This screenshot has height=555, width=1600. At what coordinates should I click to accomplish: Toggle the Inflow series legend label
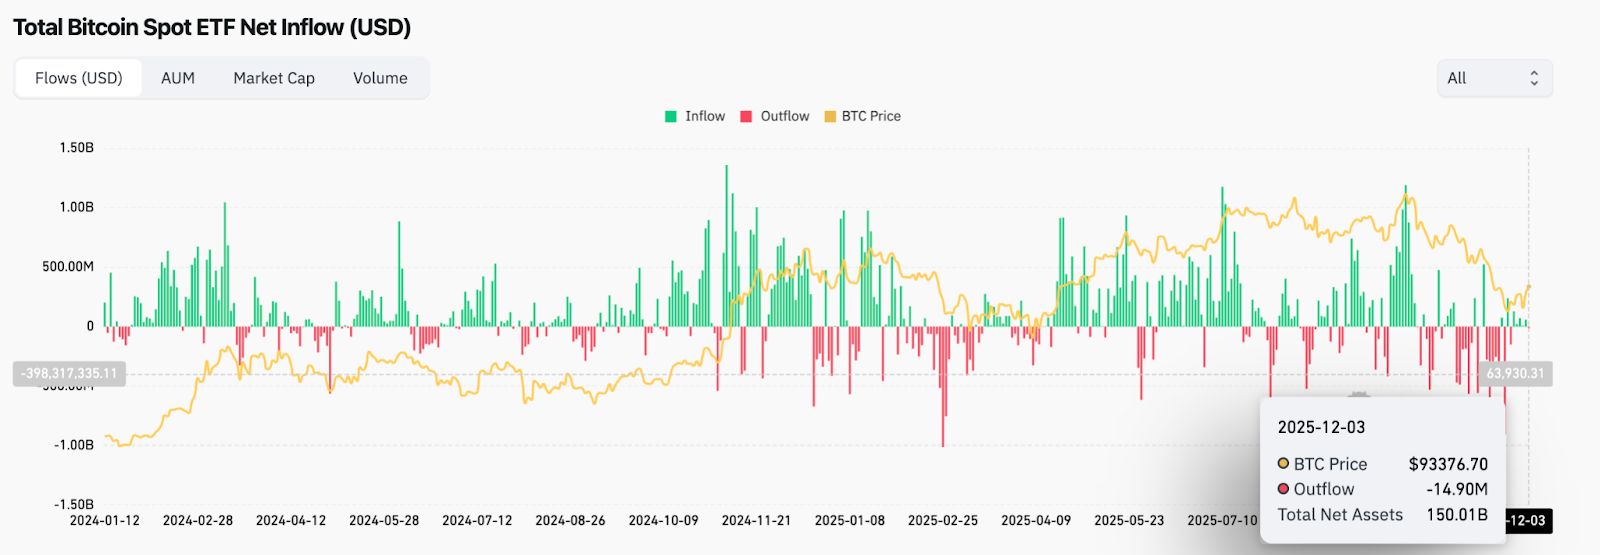point(705,117)
